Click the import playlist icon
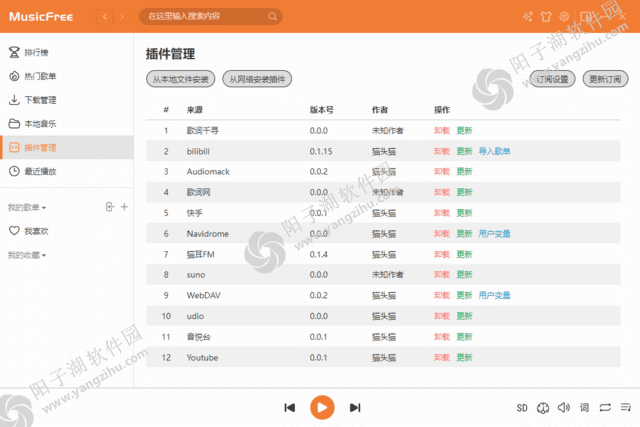Screen dimensions: 640x427 [x=110, y=207]
